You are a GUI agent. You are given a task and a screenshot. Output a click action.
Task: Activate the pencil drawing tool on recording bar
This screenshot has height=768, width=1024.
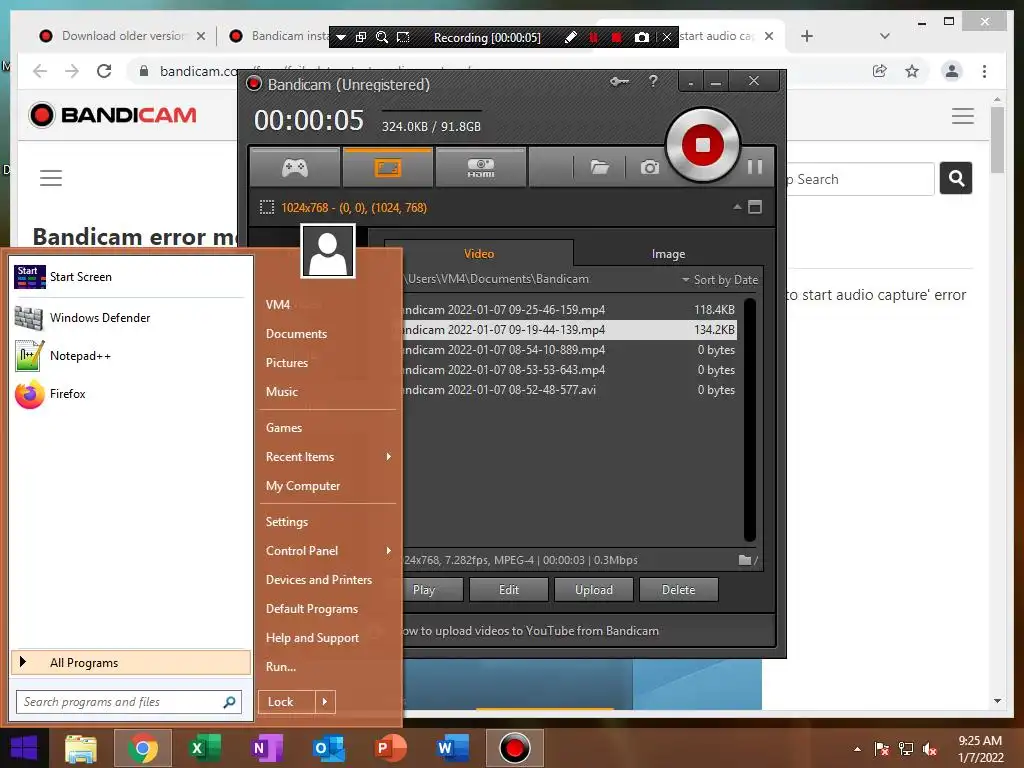pyautogui.click(x=570, y=37)
